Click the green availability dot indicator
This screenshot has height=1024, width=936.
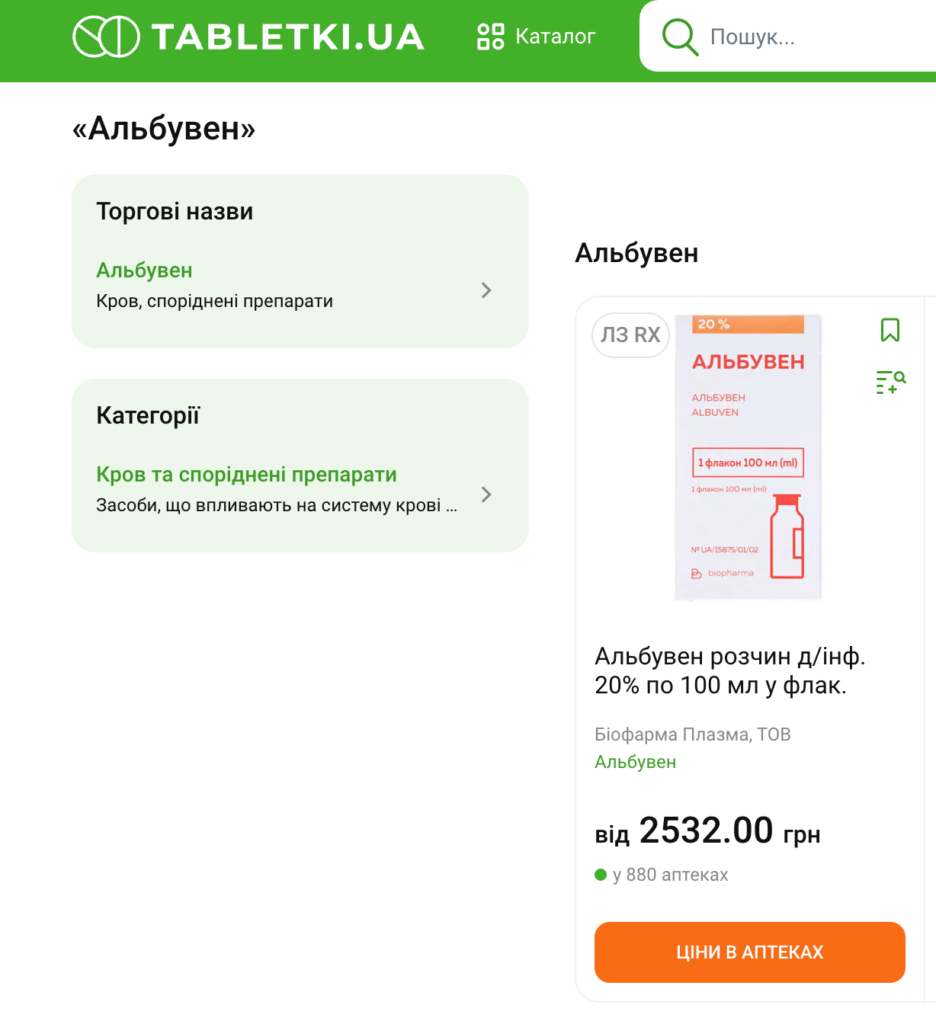click(601, 875)
